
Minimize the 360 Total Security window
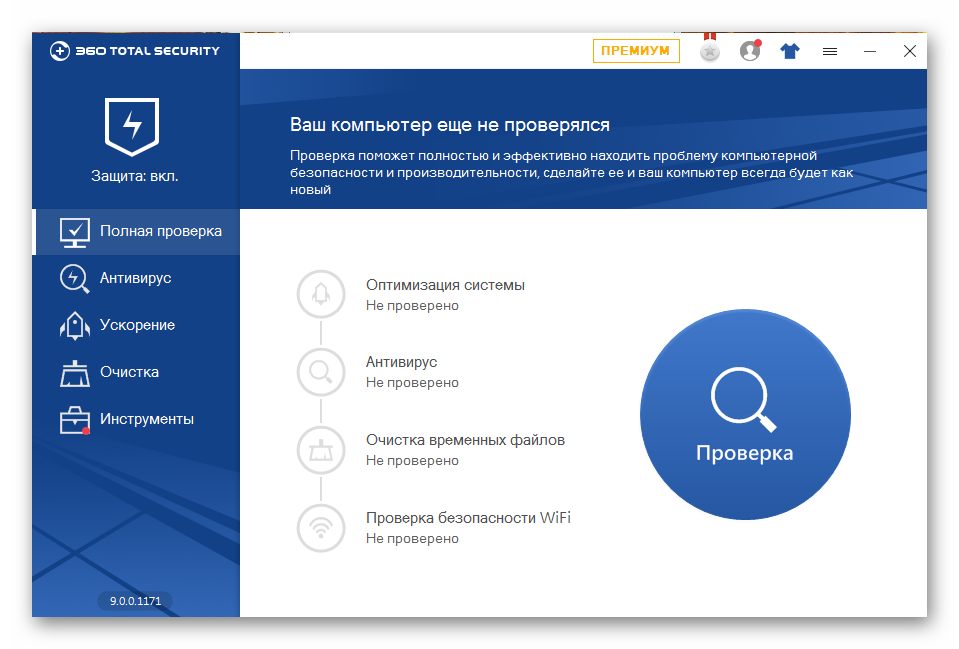click(870, 51)
